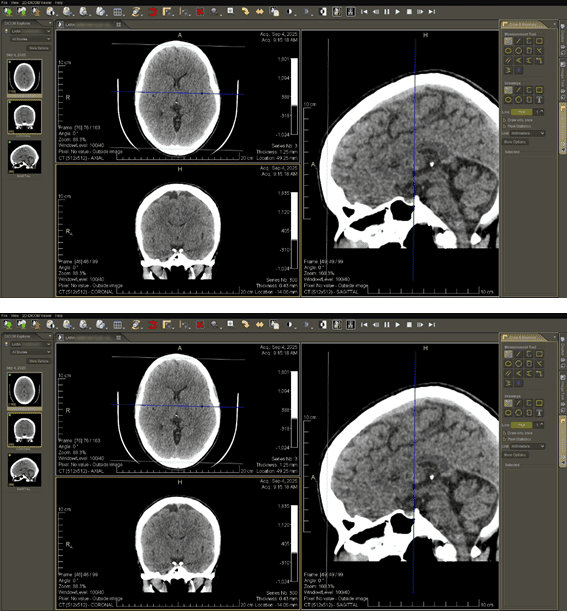Click the contrast half-circle icon in the upper viewer

coord(290,12)
